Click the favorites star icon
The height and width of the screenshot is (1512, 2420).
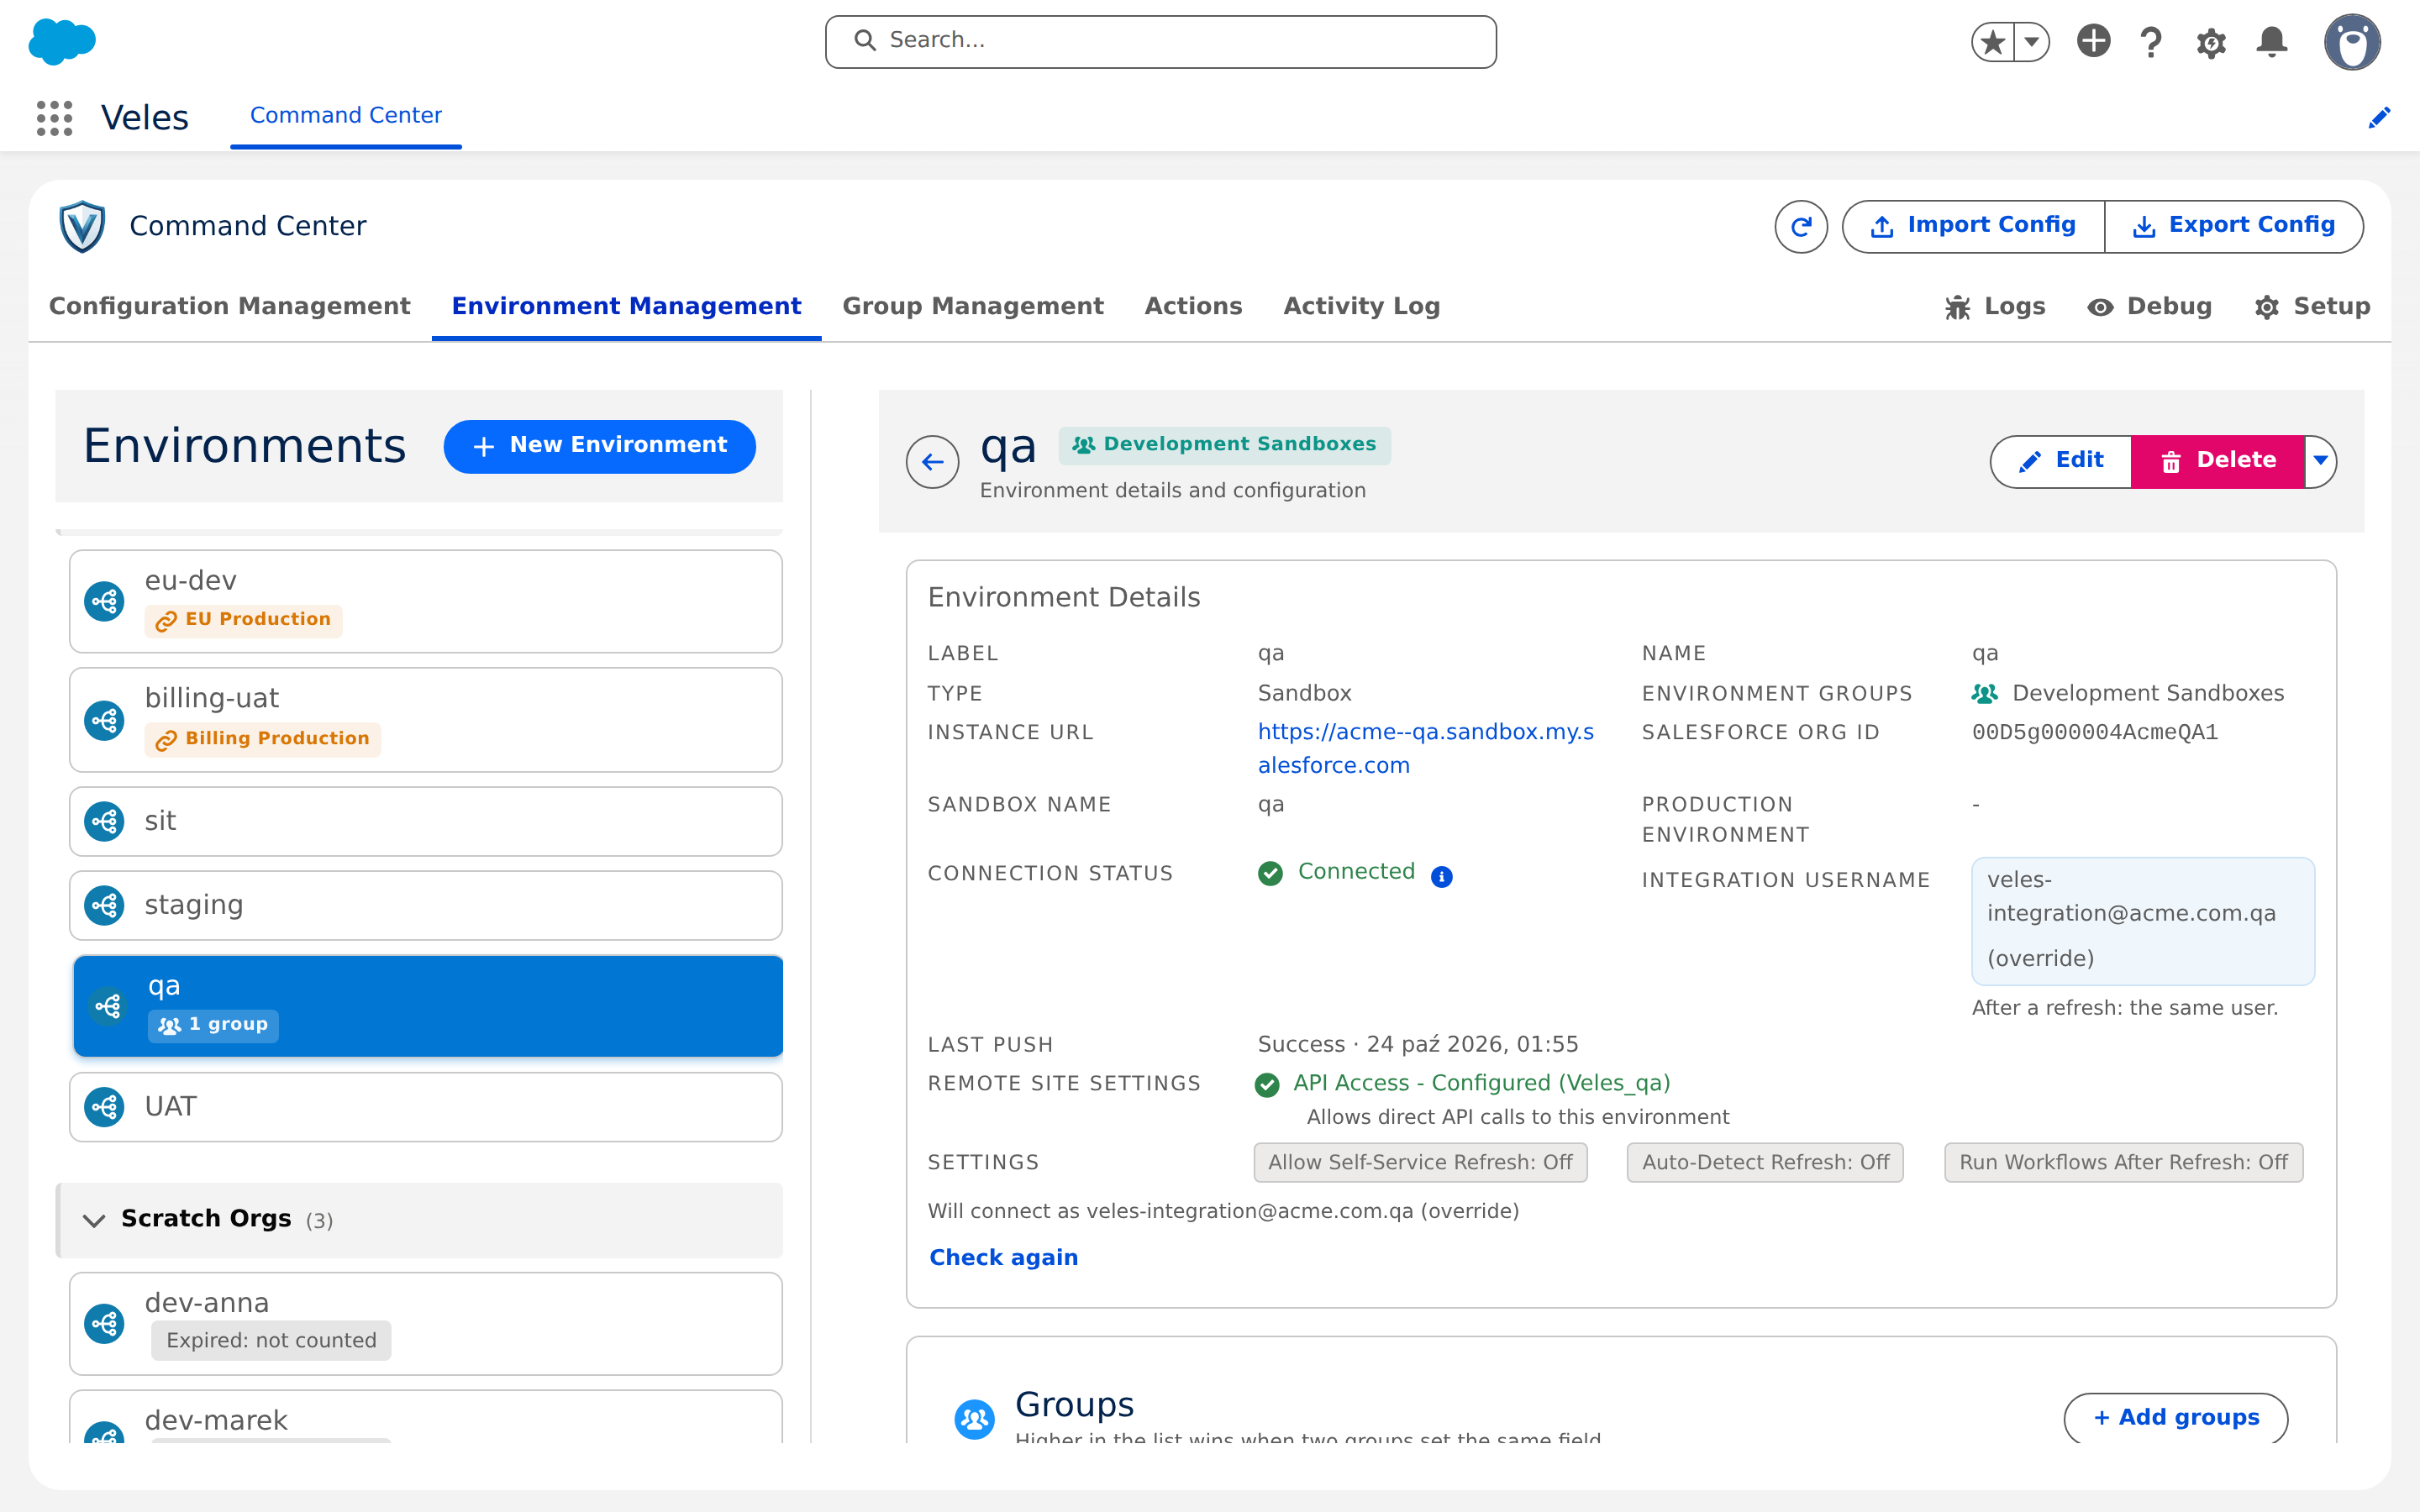[x=1993, y=42]
